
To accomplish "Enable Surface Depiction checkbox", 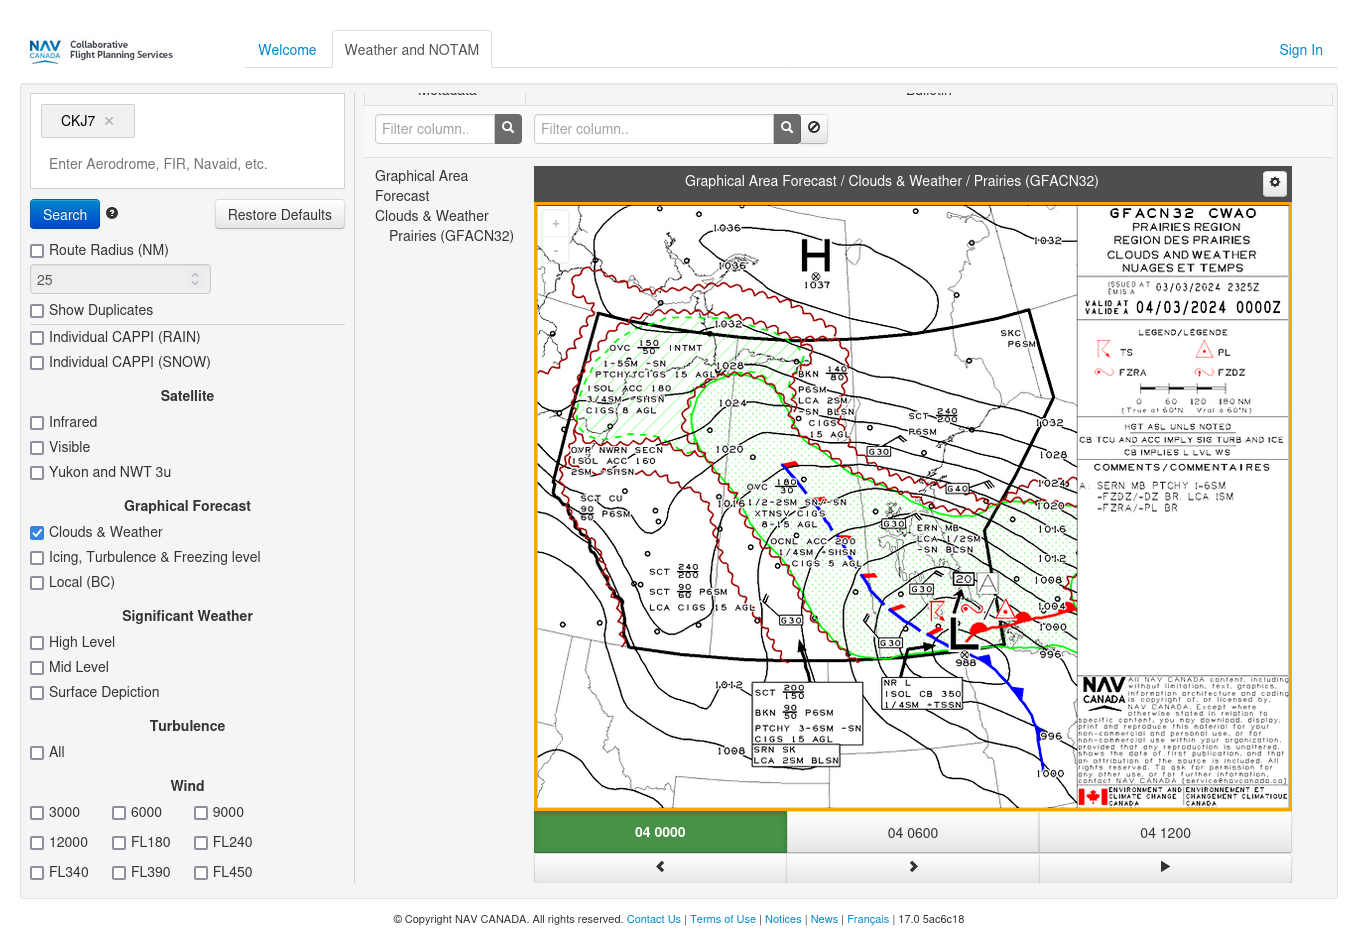I will point(37,693).
